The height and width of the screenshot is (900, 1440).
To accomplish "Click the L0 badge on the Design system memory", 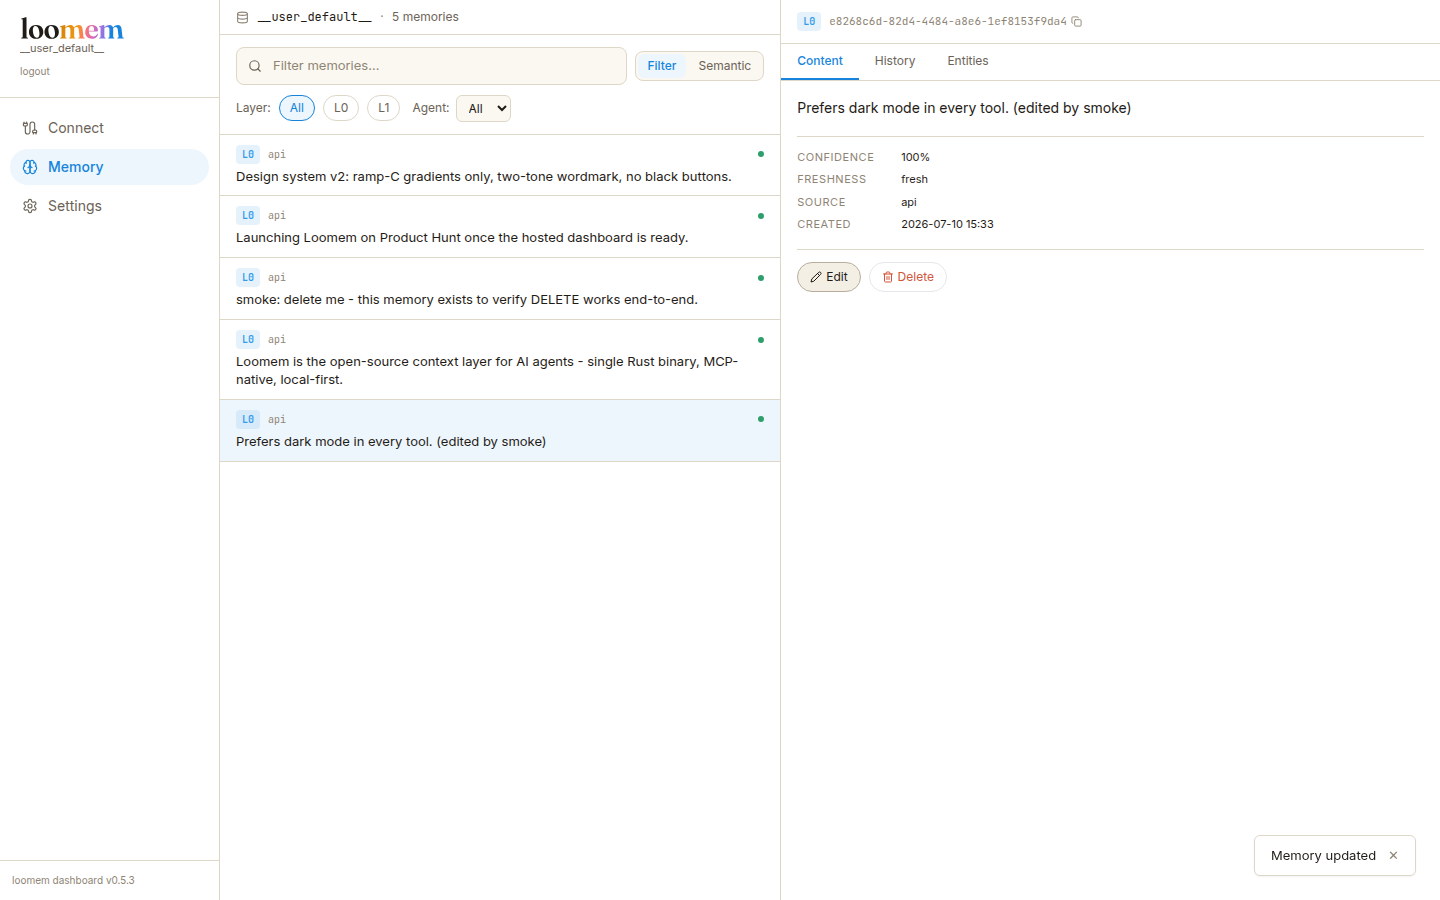I will 248,154.
